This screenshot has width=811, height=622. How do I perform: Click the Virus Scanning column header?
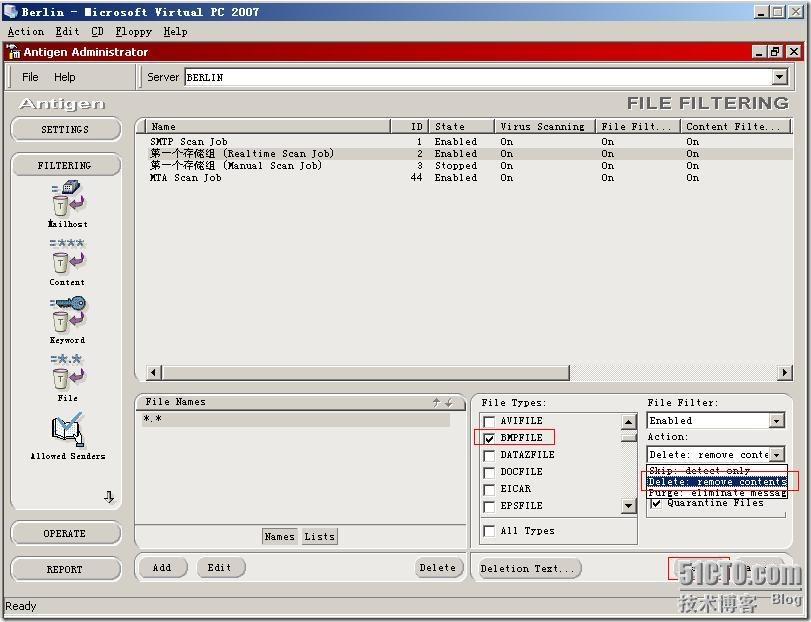coord(545,127)
